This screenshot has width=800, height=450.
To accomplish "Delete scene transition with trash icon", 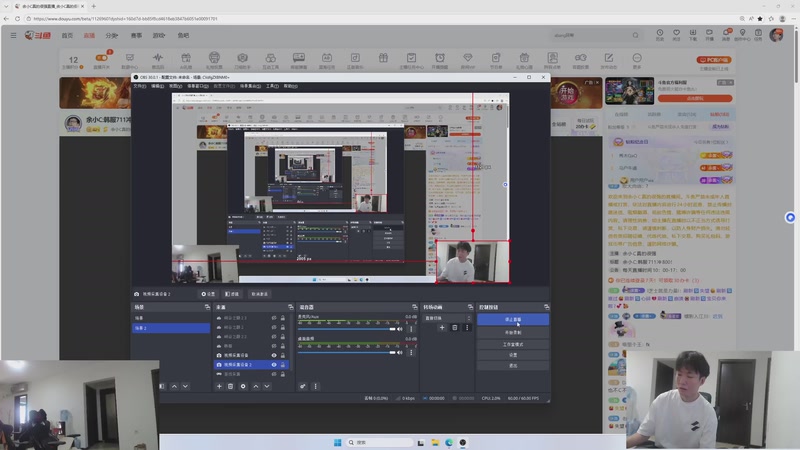I will (454, 327).
